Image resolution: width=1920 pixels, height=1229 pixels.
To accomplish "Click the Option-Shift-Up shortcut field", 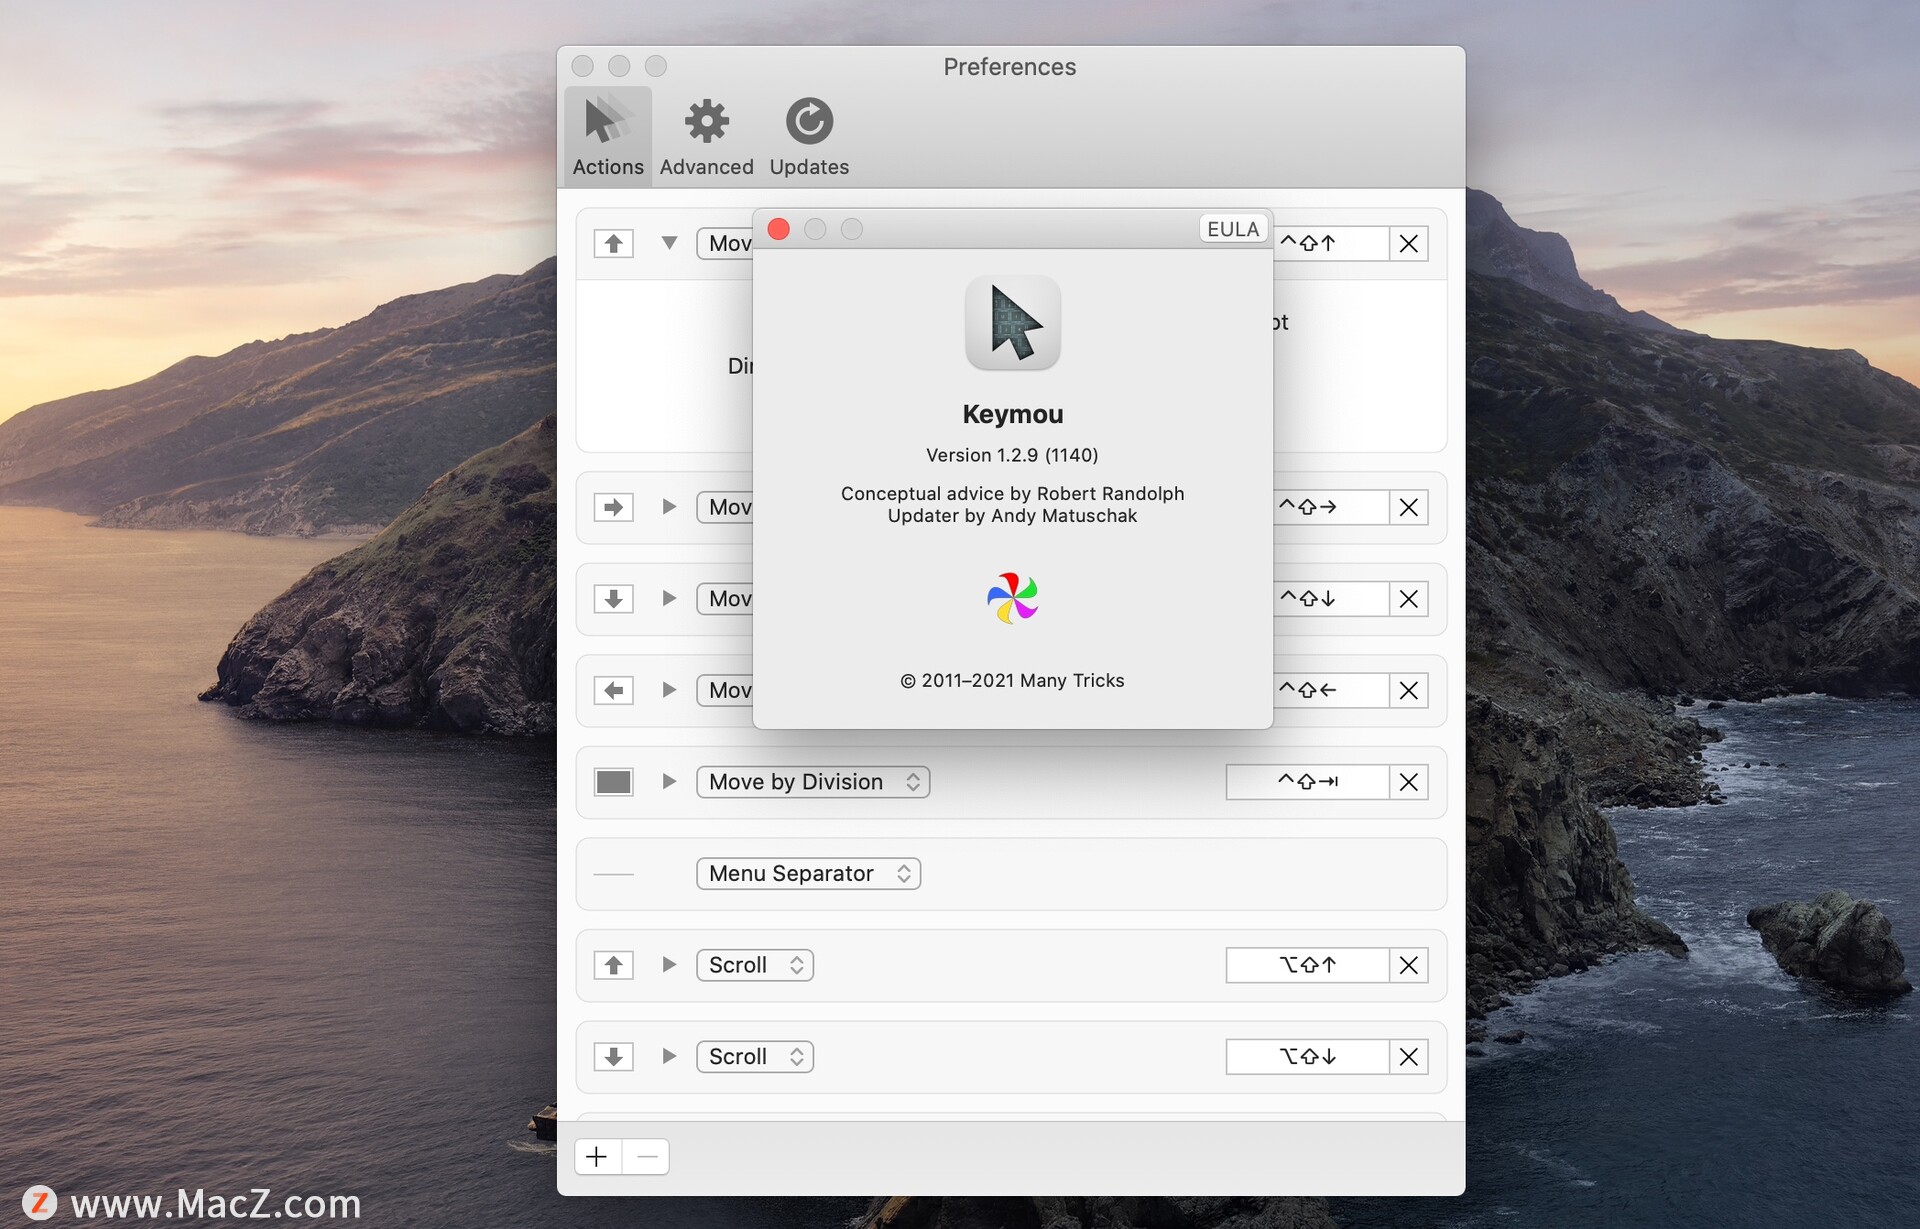I will (x=1307, y=965).
